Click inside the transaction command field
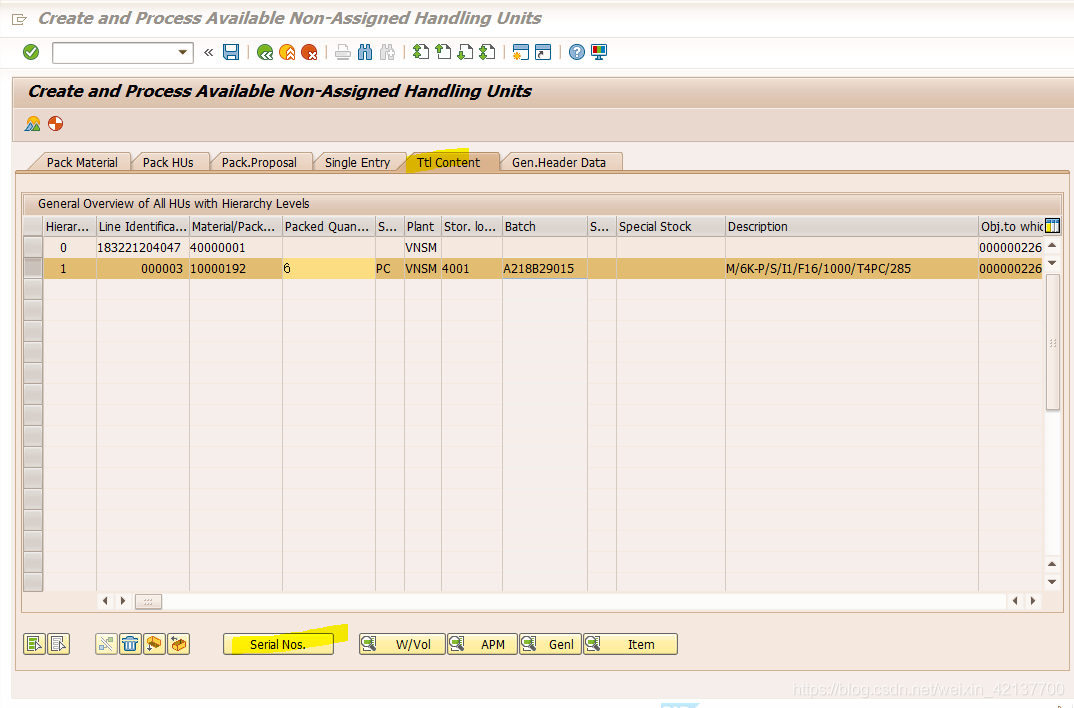Image resolution: width=1074 pixels, height=708 pixels. coord(114,53)
